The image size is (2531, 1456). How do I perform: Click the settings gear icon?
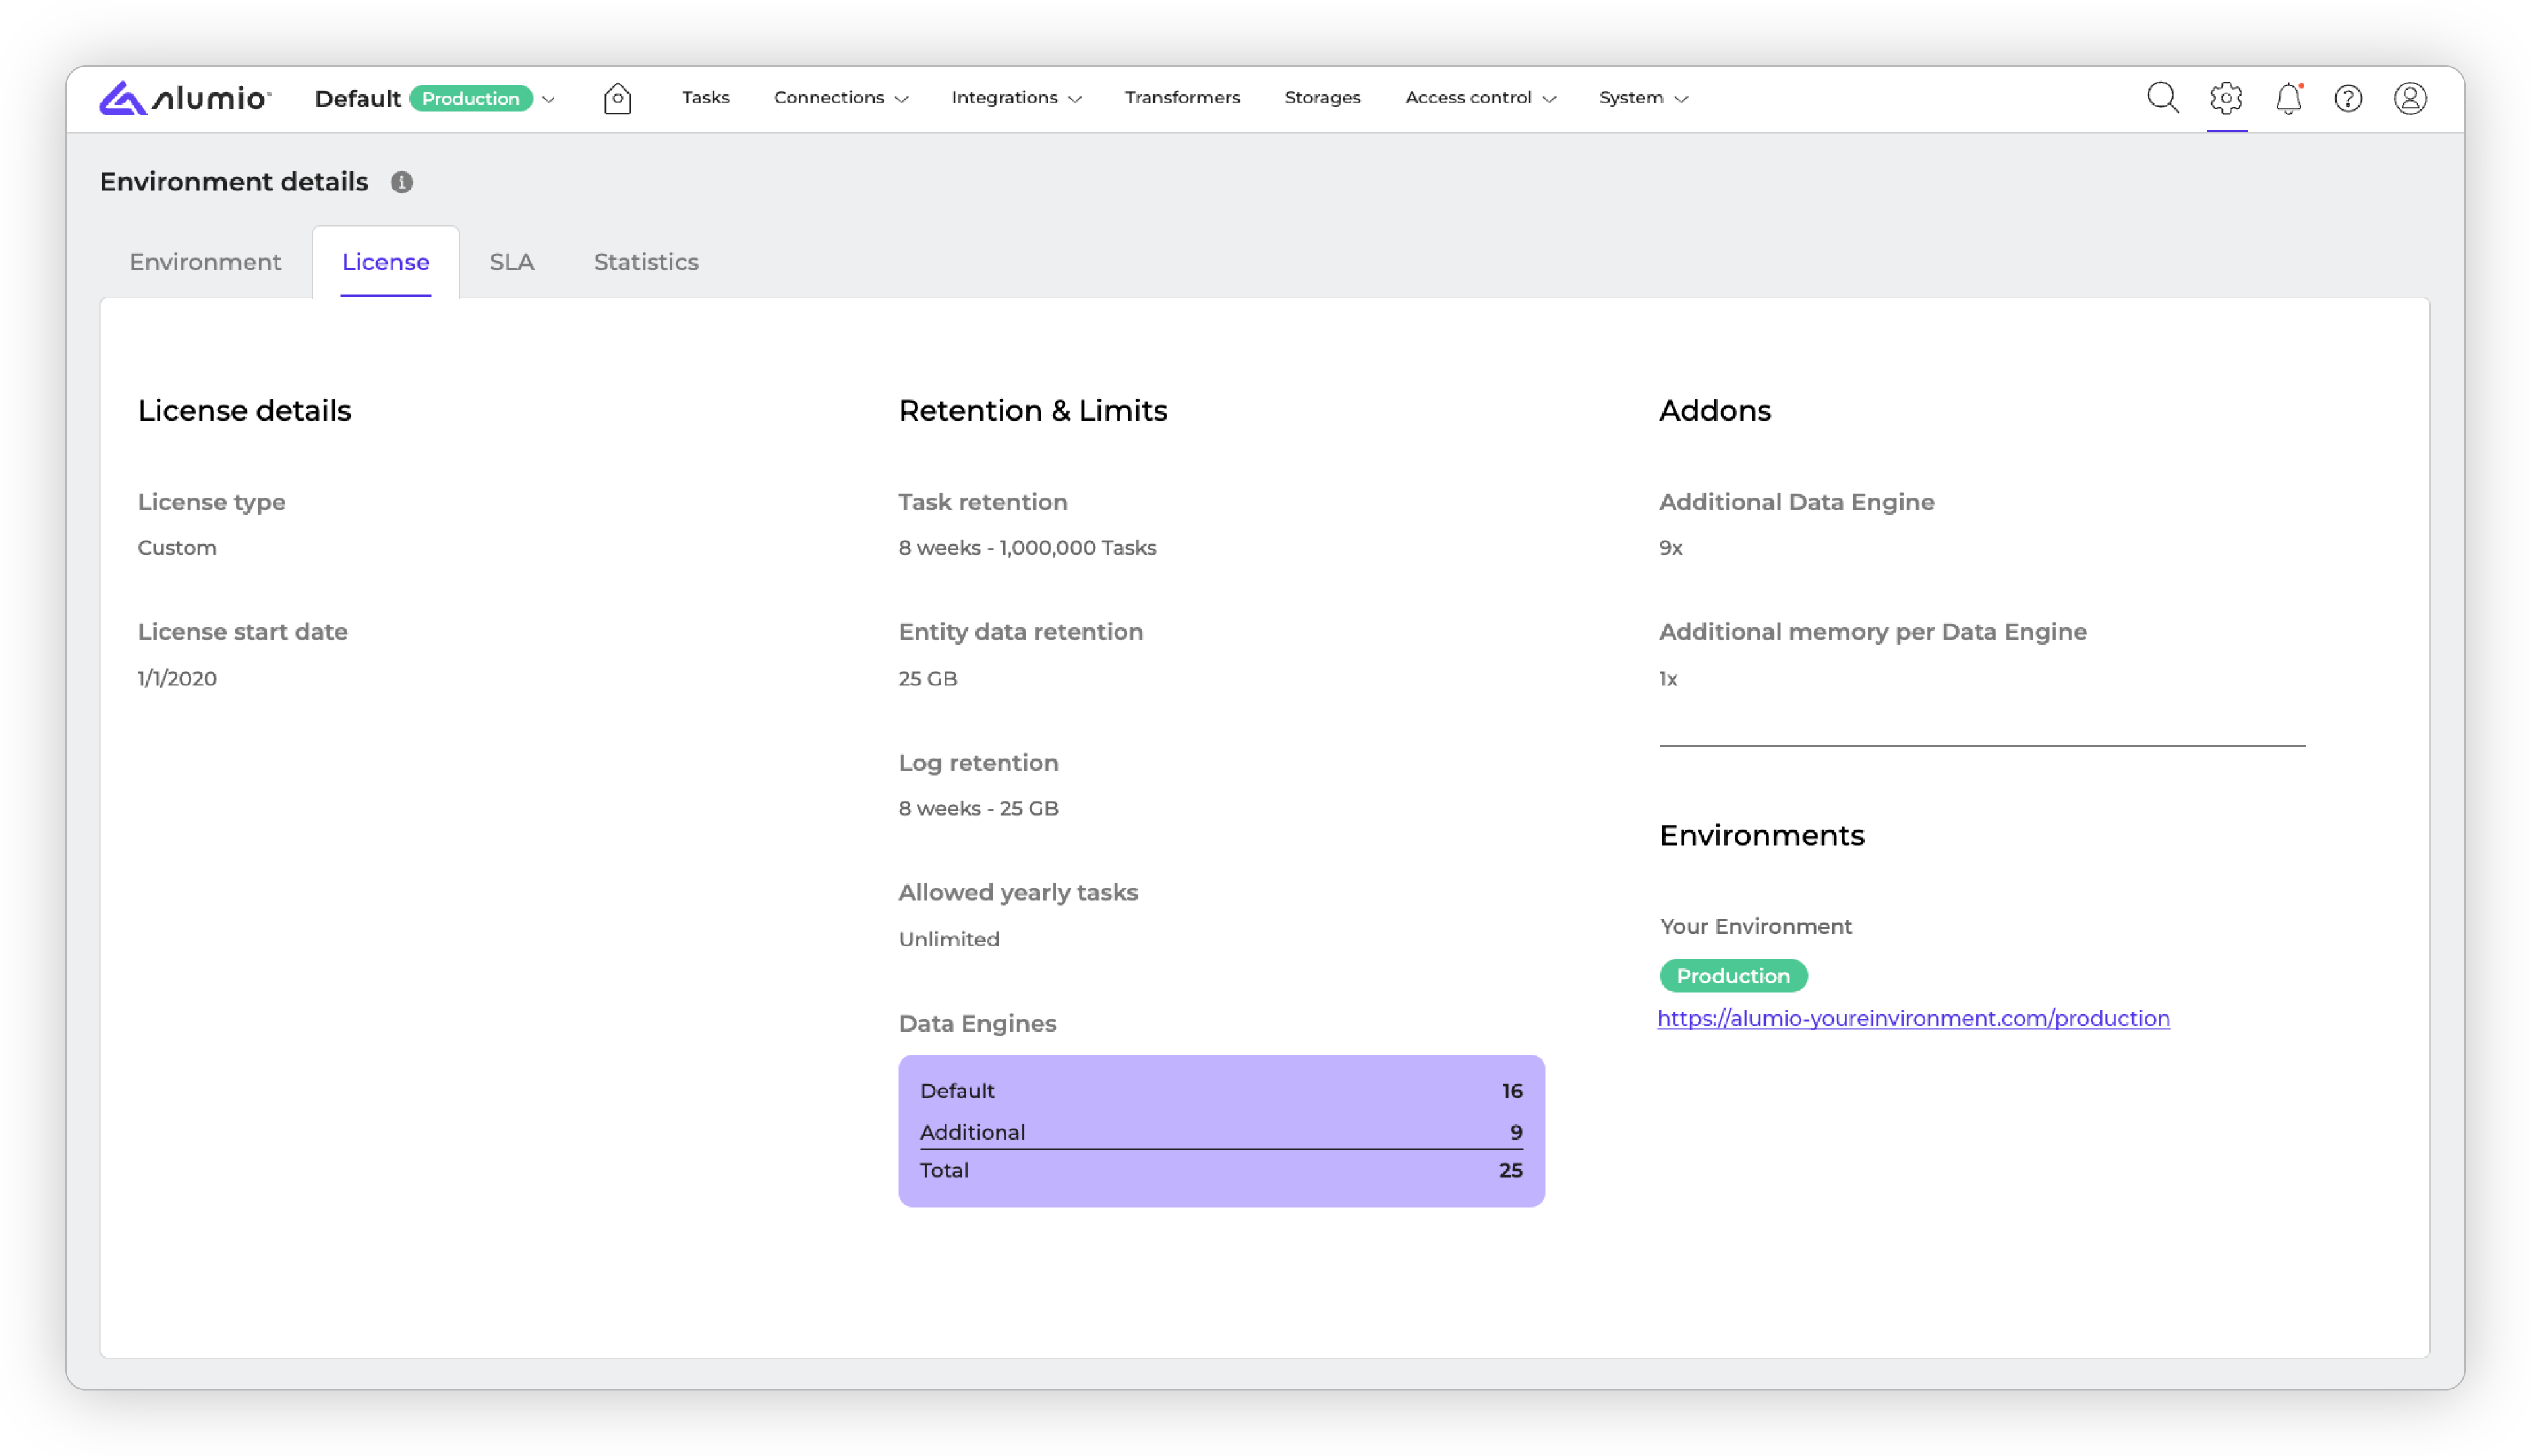coord(2226,98)
